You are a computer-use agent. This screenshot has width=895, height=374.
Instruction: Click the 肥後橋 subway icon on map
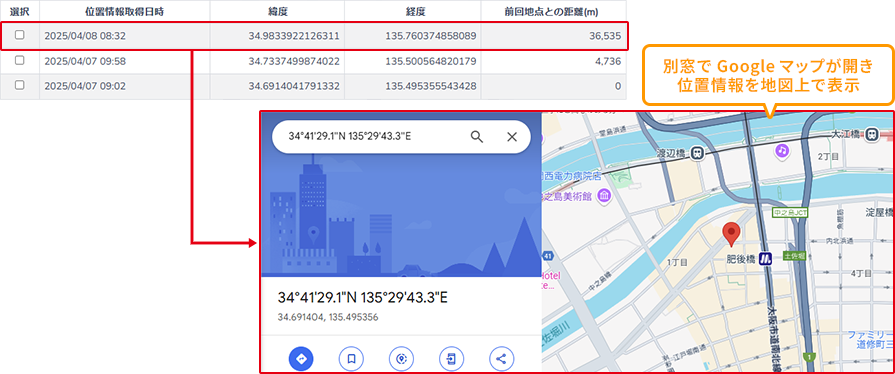[765, 259]
